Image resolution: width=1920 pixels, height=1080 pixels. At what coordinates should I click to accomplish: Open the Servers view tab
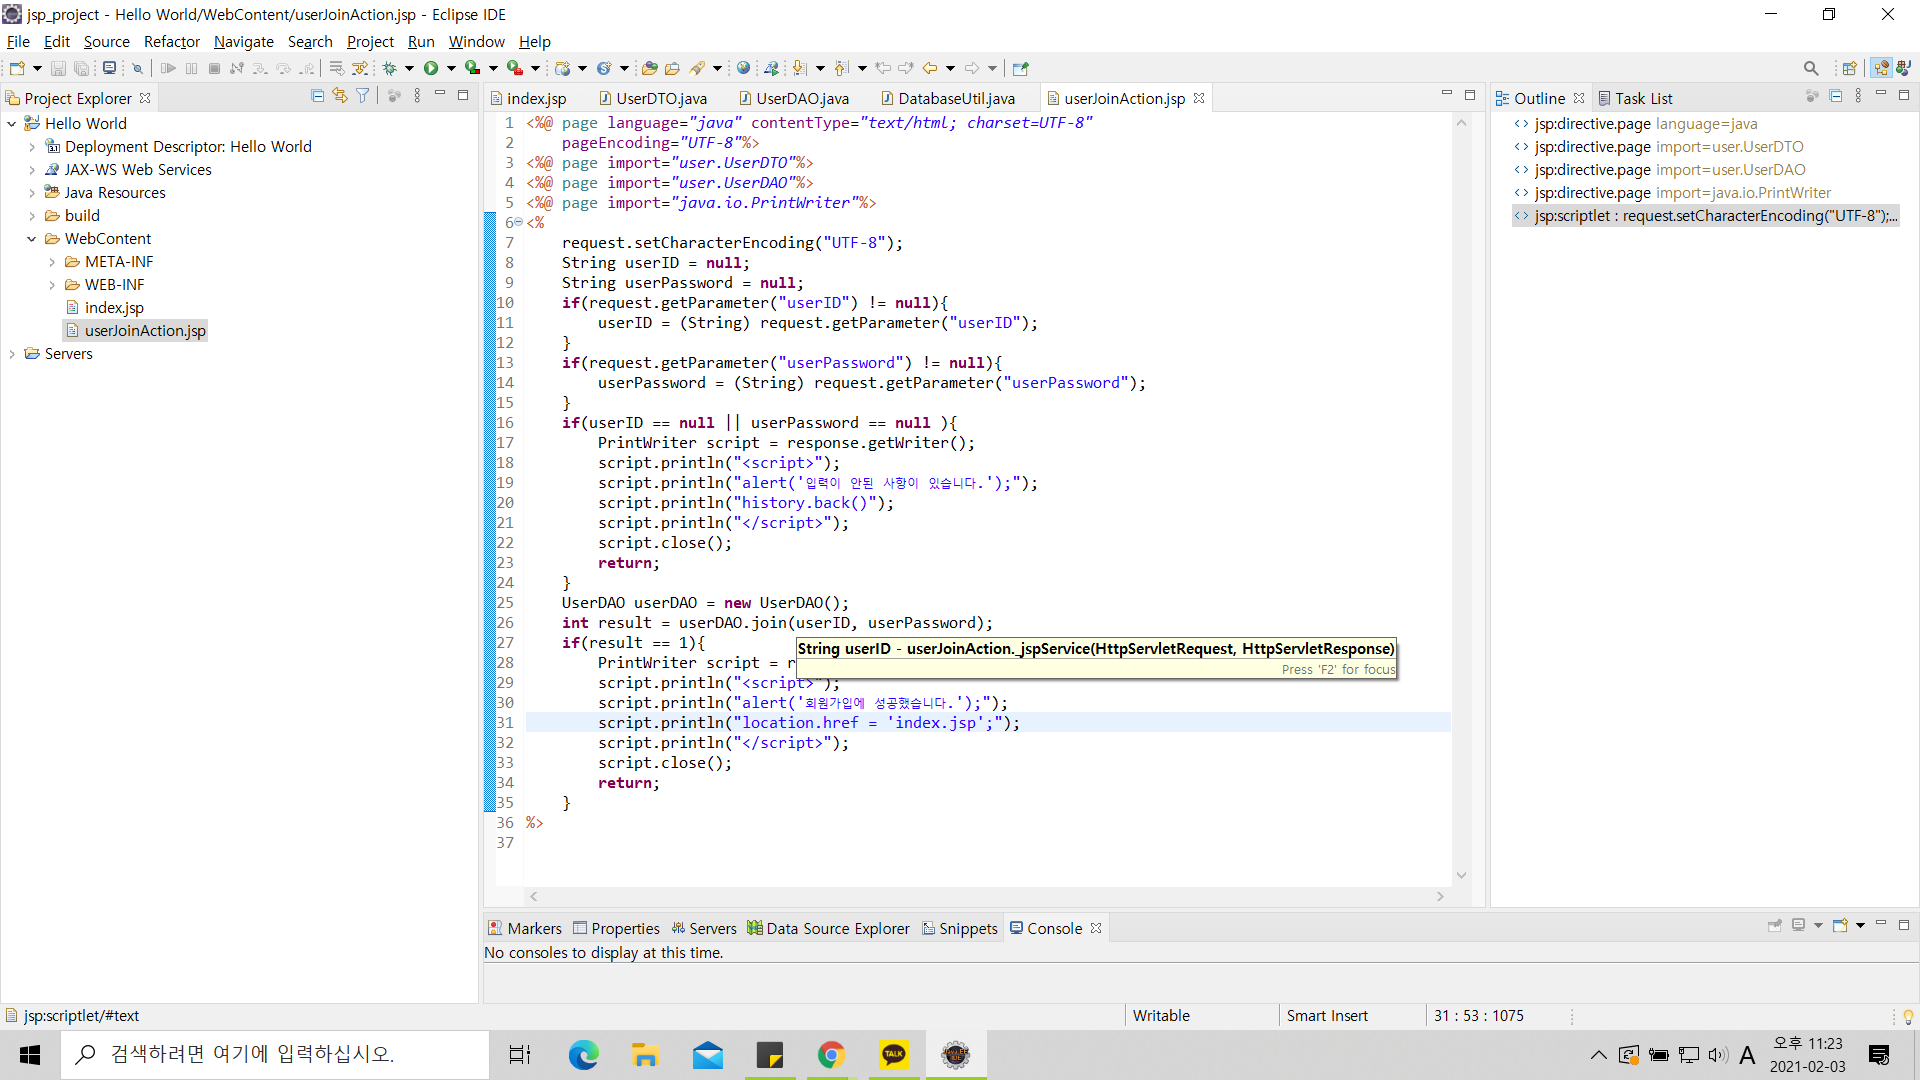(x=711, y=928)
